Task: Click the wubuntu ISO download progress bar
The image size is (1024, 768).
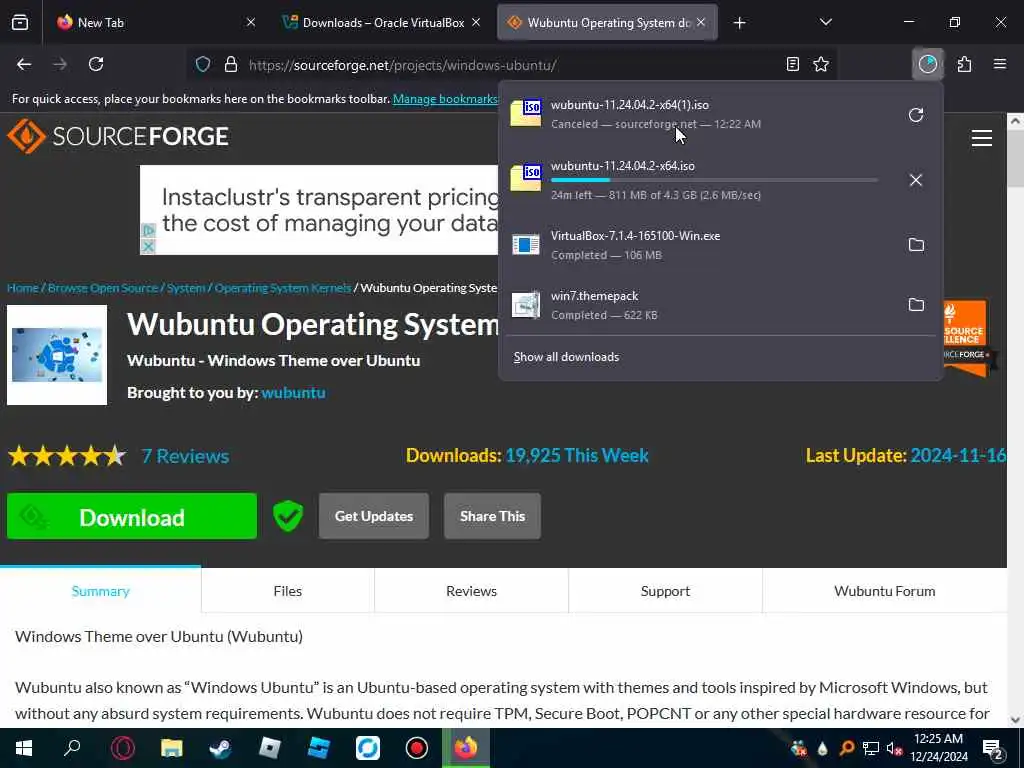Action: point(714,180)
